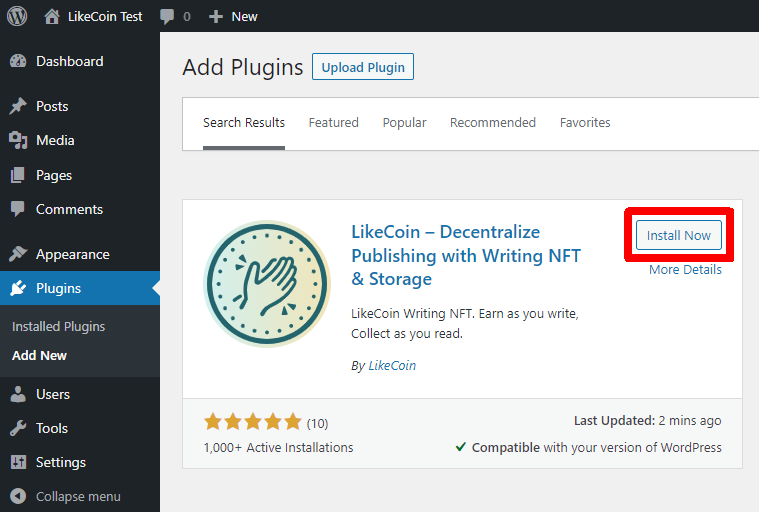Click the Settings sliders icon

coord(18,462)
